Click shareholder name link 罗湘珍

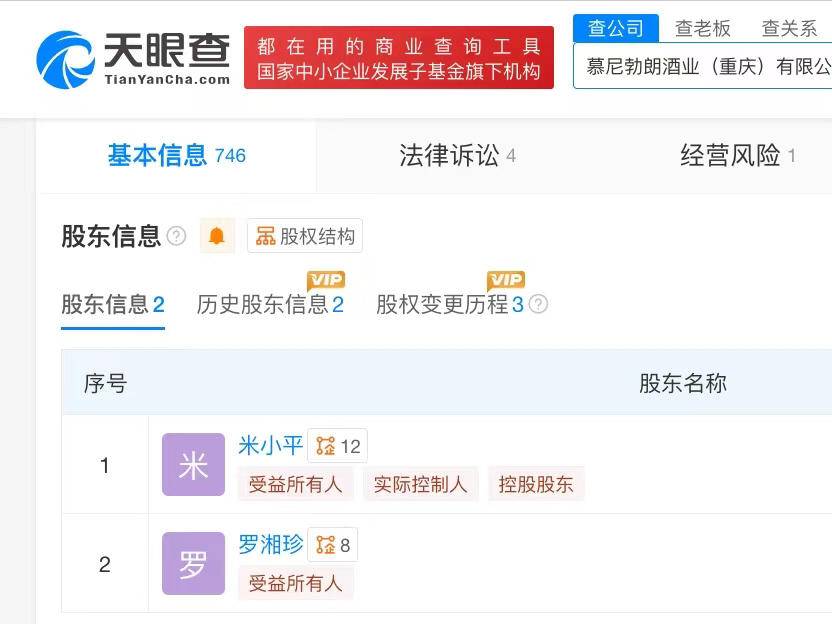[270, 544]
